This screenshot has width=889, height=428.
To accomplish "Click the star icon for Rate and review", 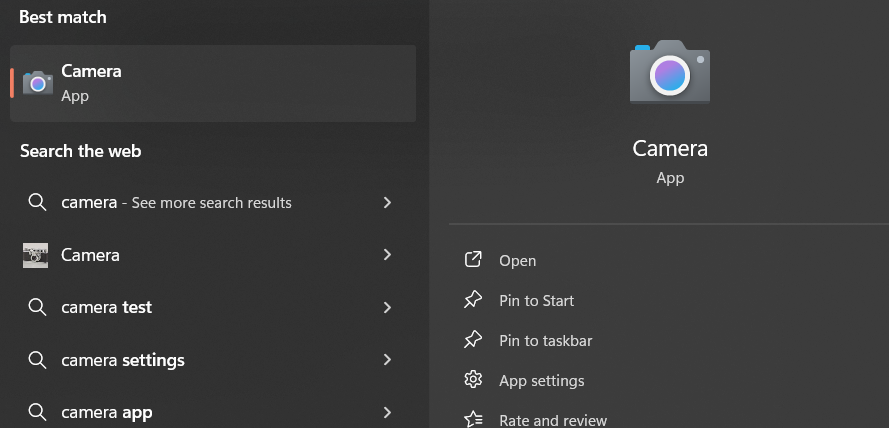I will click(x=473, y=419).
